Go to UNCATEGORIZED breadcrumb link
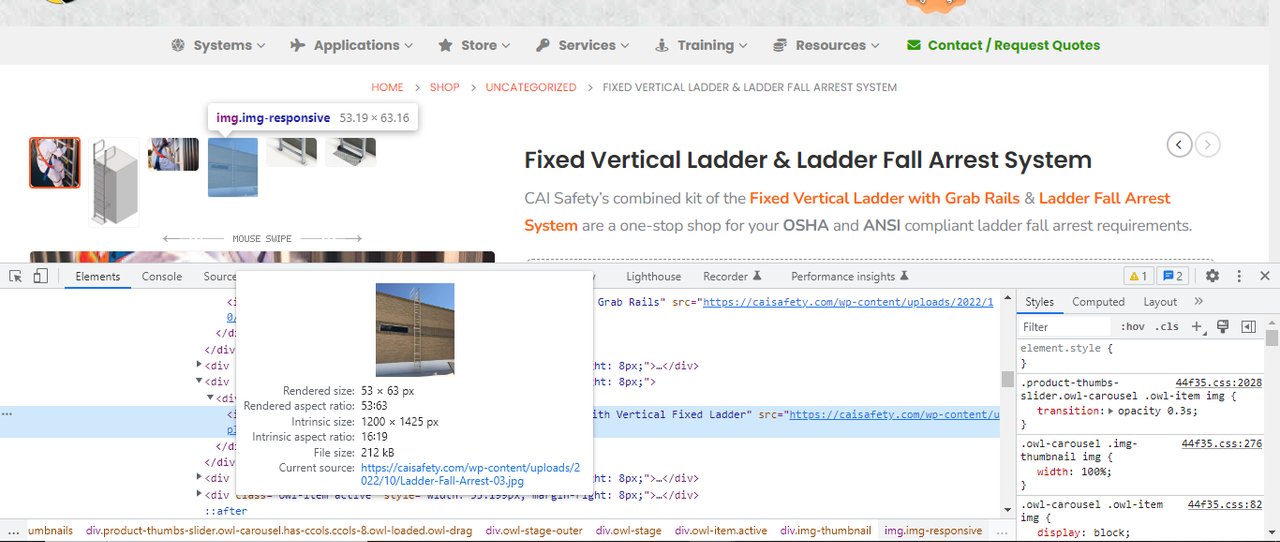1280x542 pixels. pos(531,88)
